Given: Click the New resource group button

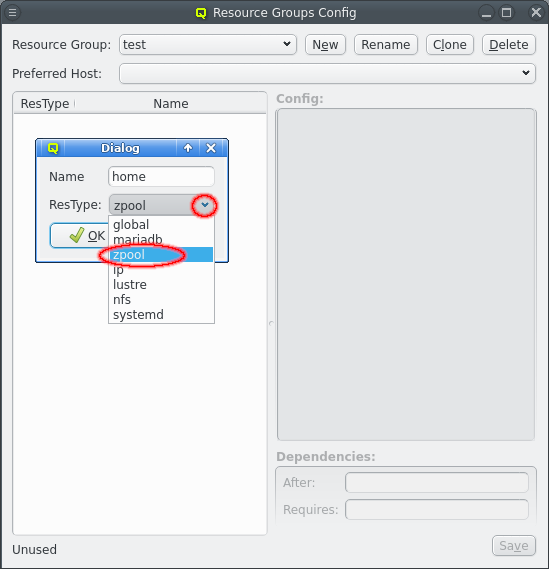Looking at the screenshot, I should [325, 45].
